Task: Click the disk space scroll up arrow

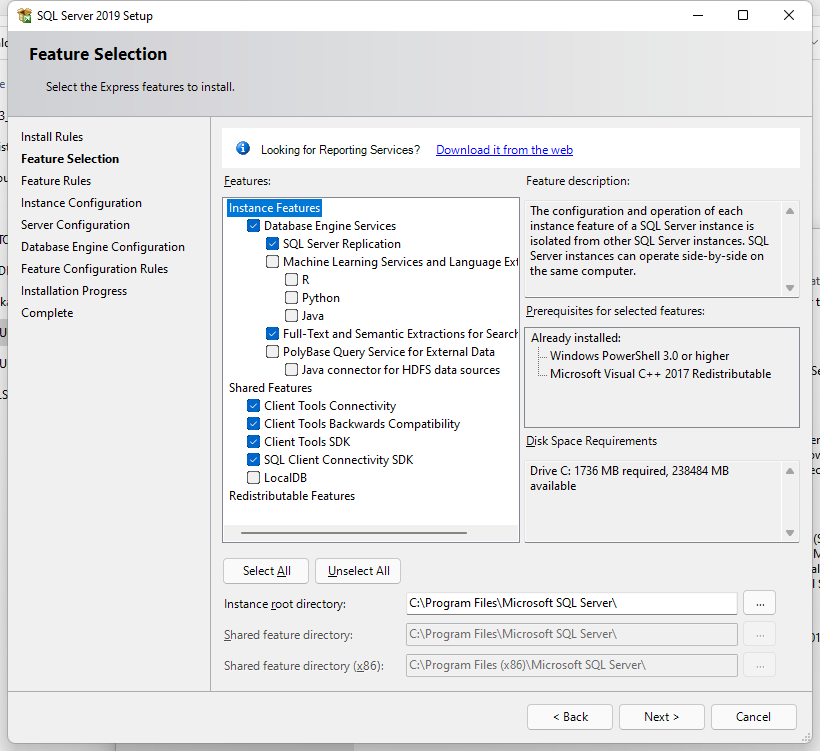Action: 790,471
